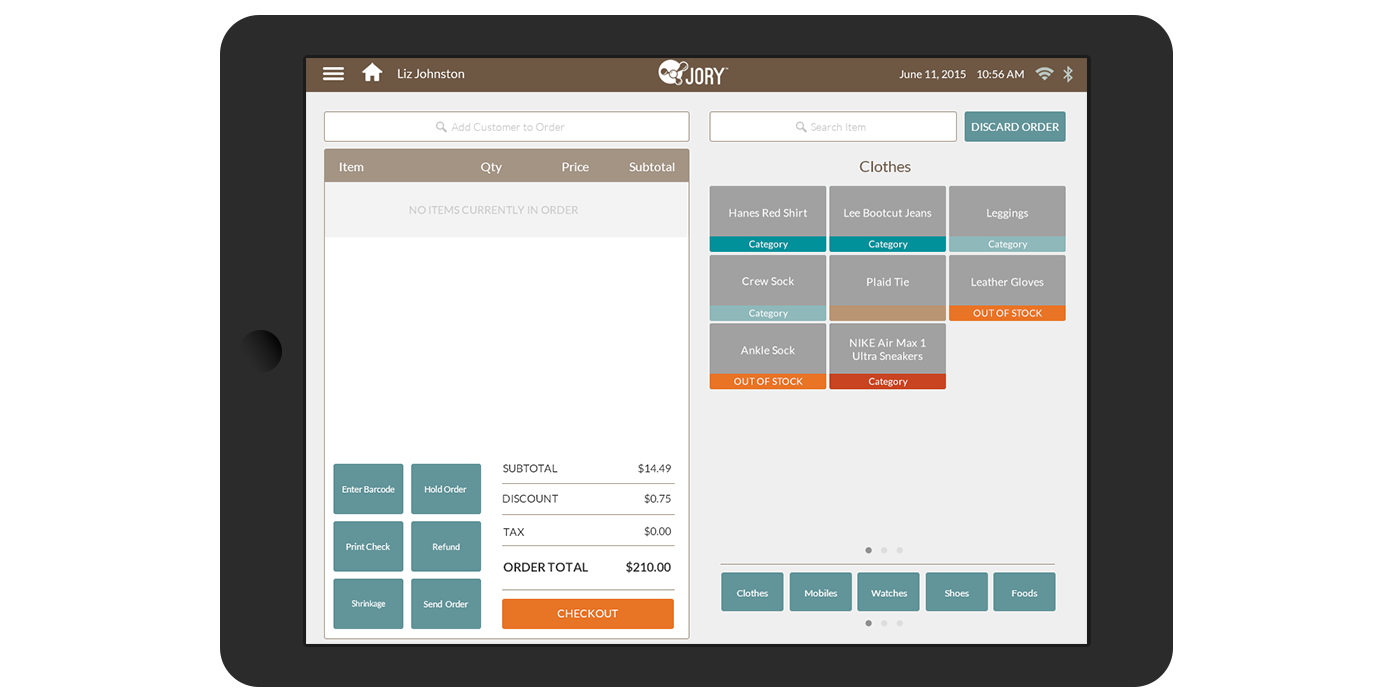The width and height of the screenshot is (1400, 700).
Task: Click the Enter Barcode button
Action: point(368,488)
